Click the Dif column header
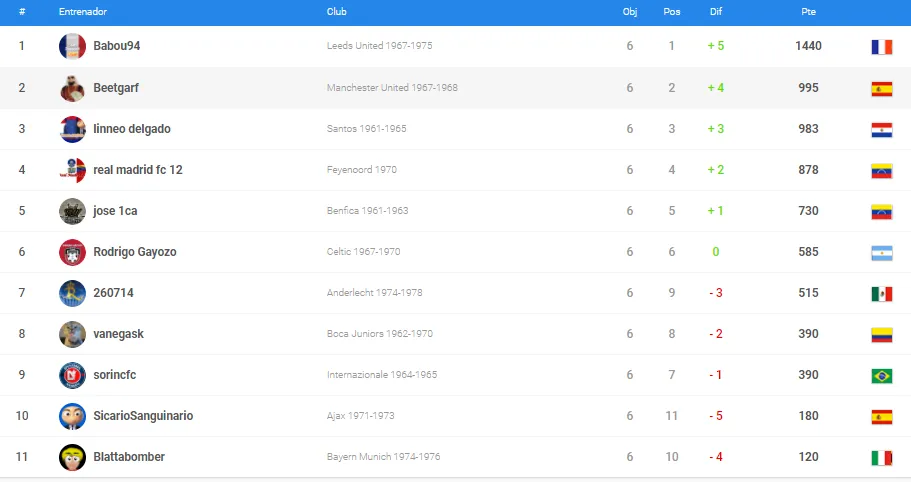The image size is (911, 482). pos(716,12)
